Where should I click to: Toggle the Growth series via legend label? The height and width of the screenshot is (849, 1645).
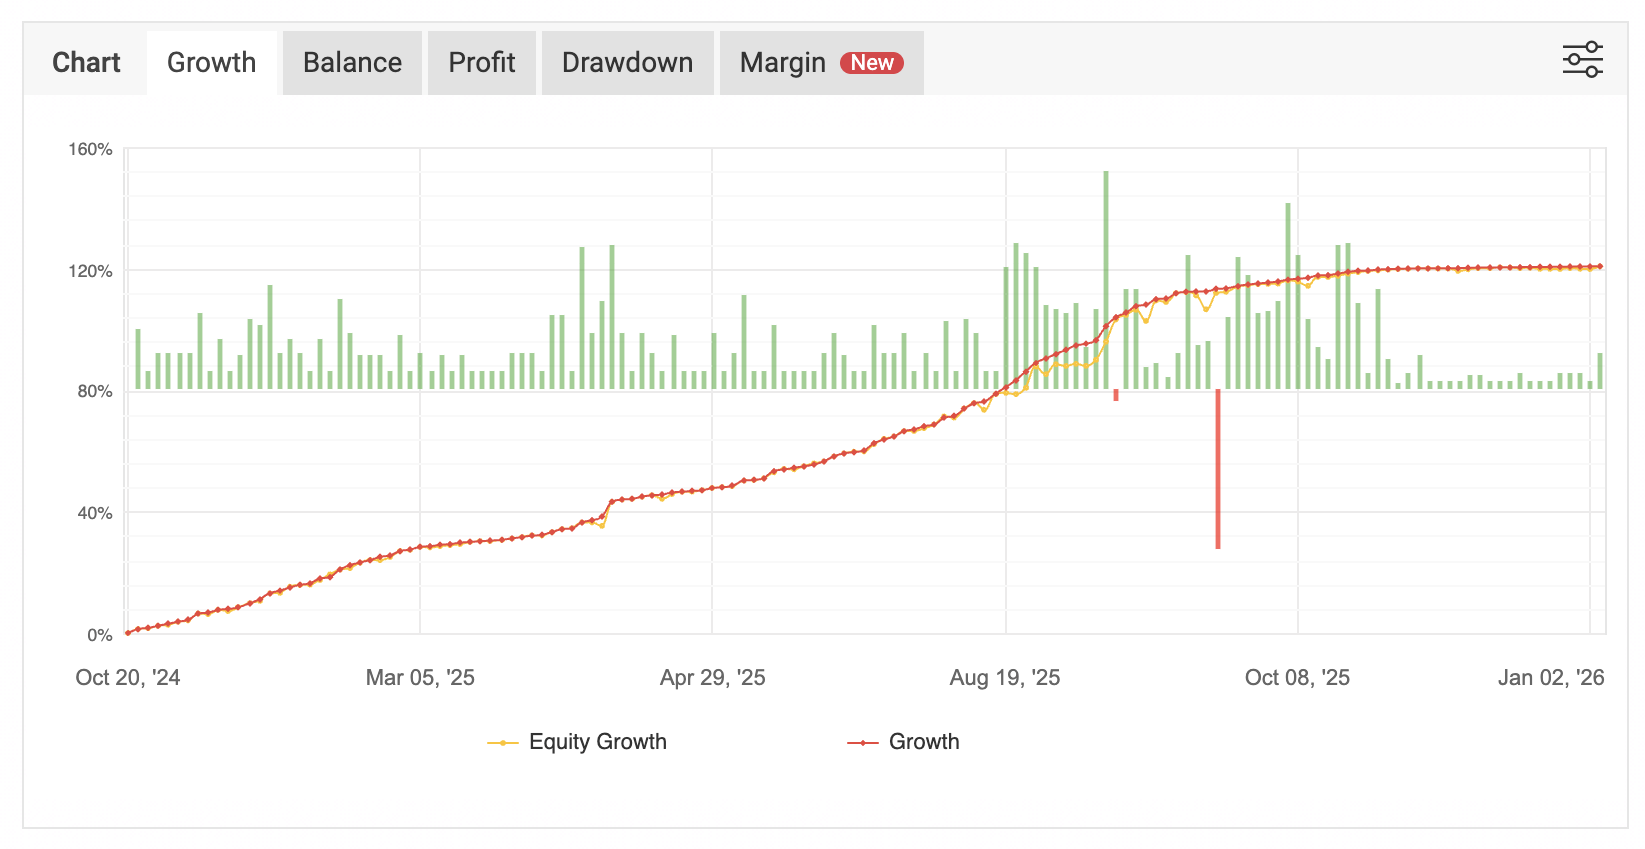tap(923, 742)
